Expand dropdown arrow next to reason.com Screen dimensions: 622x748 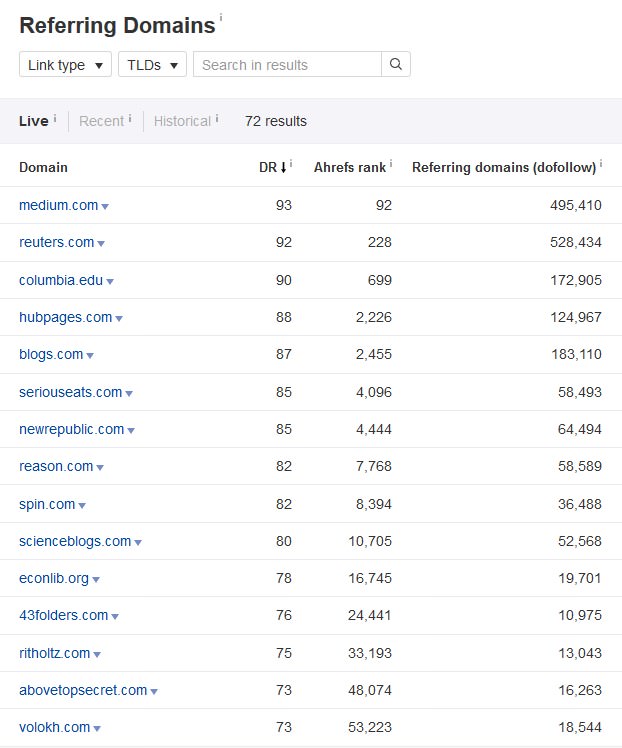[100, 468]
